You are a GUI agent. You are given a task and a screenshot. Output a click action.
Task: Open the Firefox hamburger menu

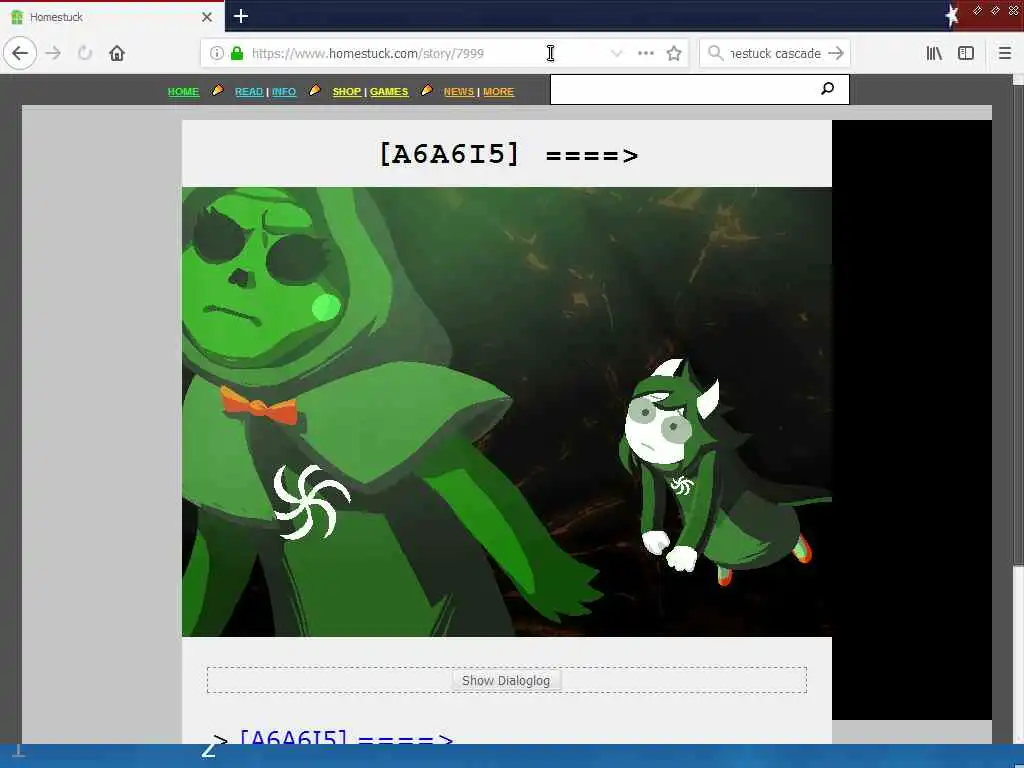pyautogui.click(x=1004, y=54)
